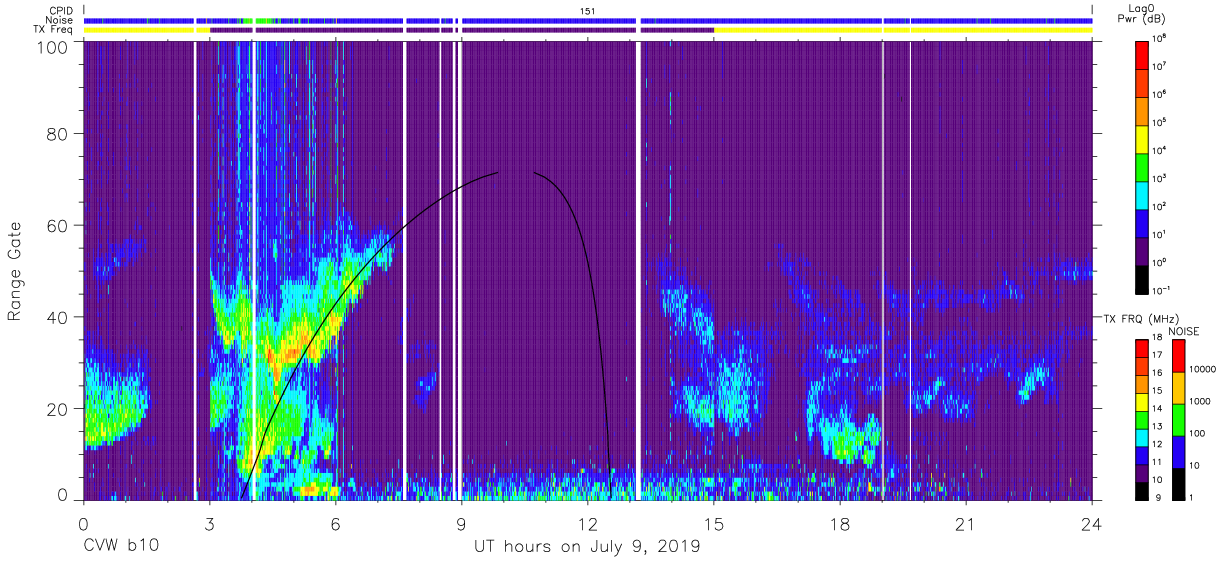
Task: Click the TX Freq row label
Action: [53, 30]
